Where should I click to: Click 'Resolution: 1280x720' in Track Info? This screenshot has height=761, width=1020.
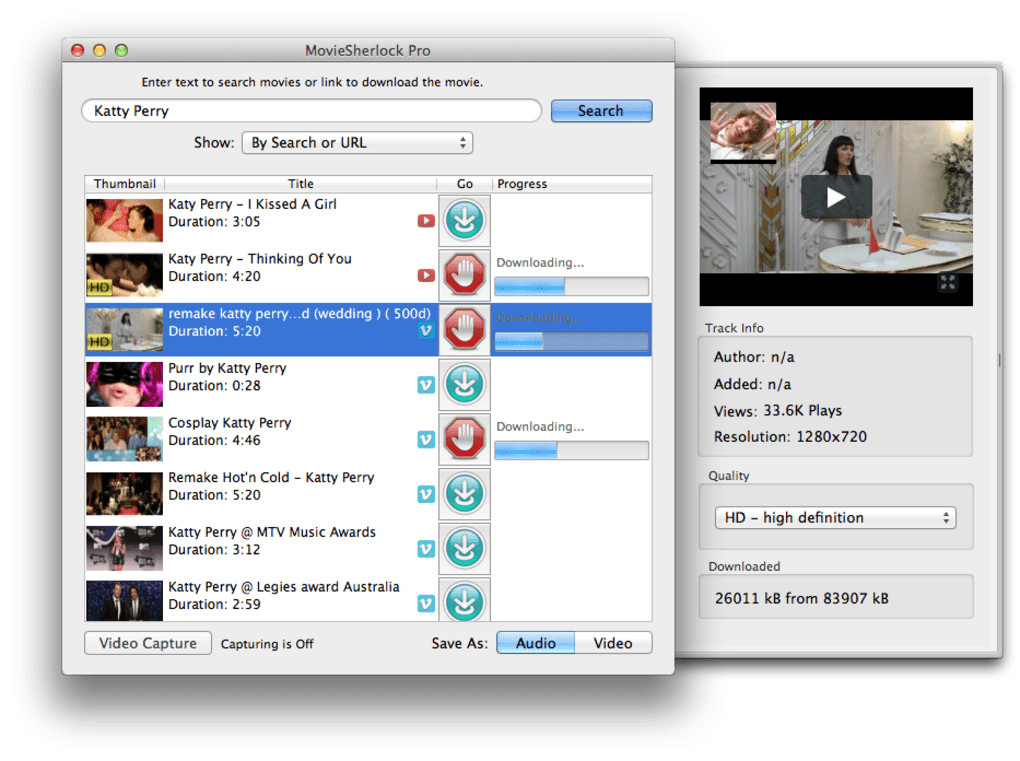[790, 437]
